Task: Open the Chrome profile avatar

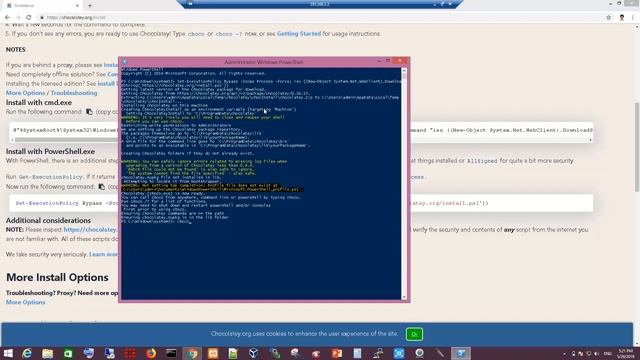Action: pos(622,18)
